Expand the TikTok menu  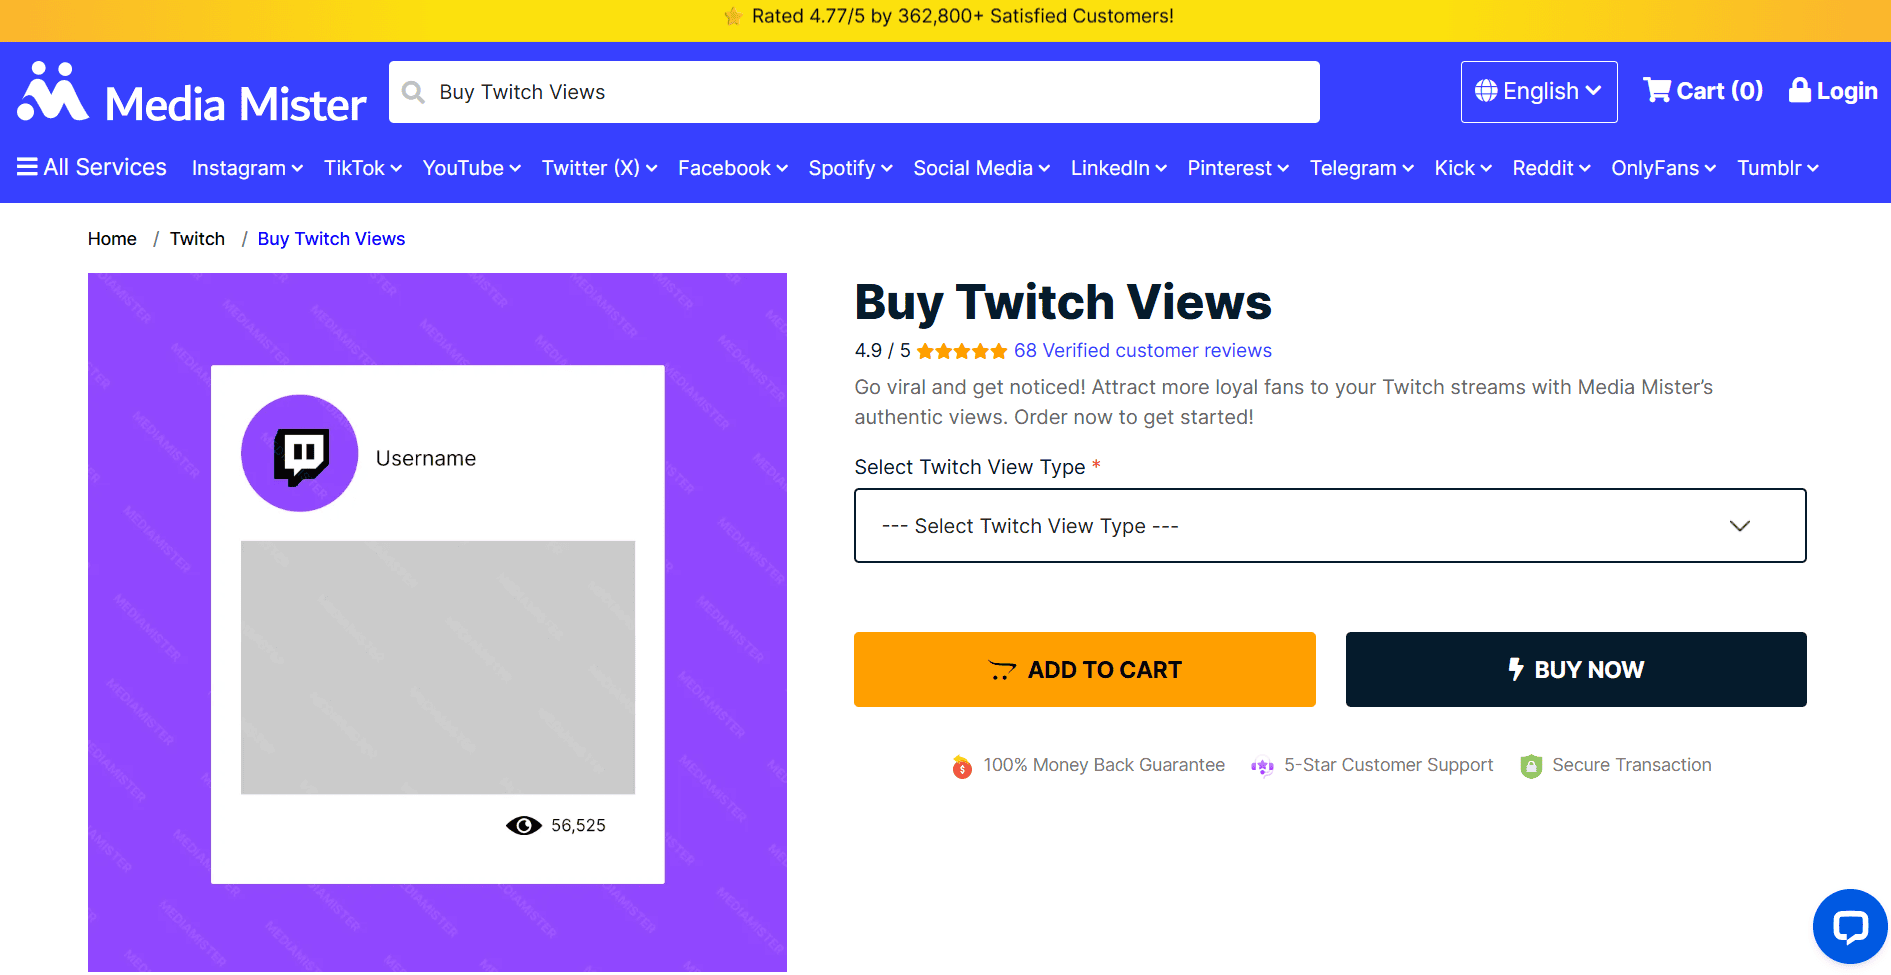(363, 168)
